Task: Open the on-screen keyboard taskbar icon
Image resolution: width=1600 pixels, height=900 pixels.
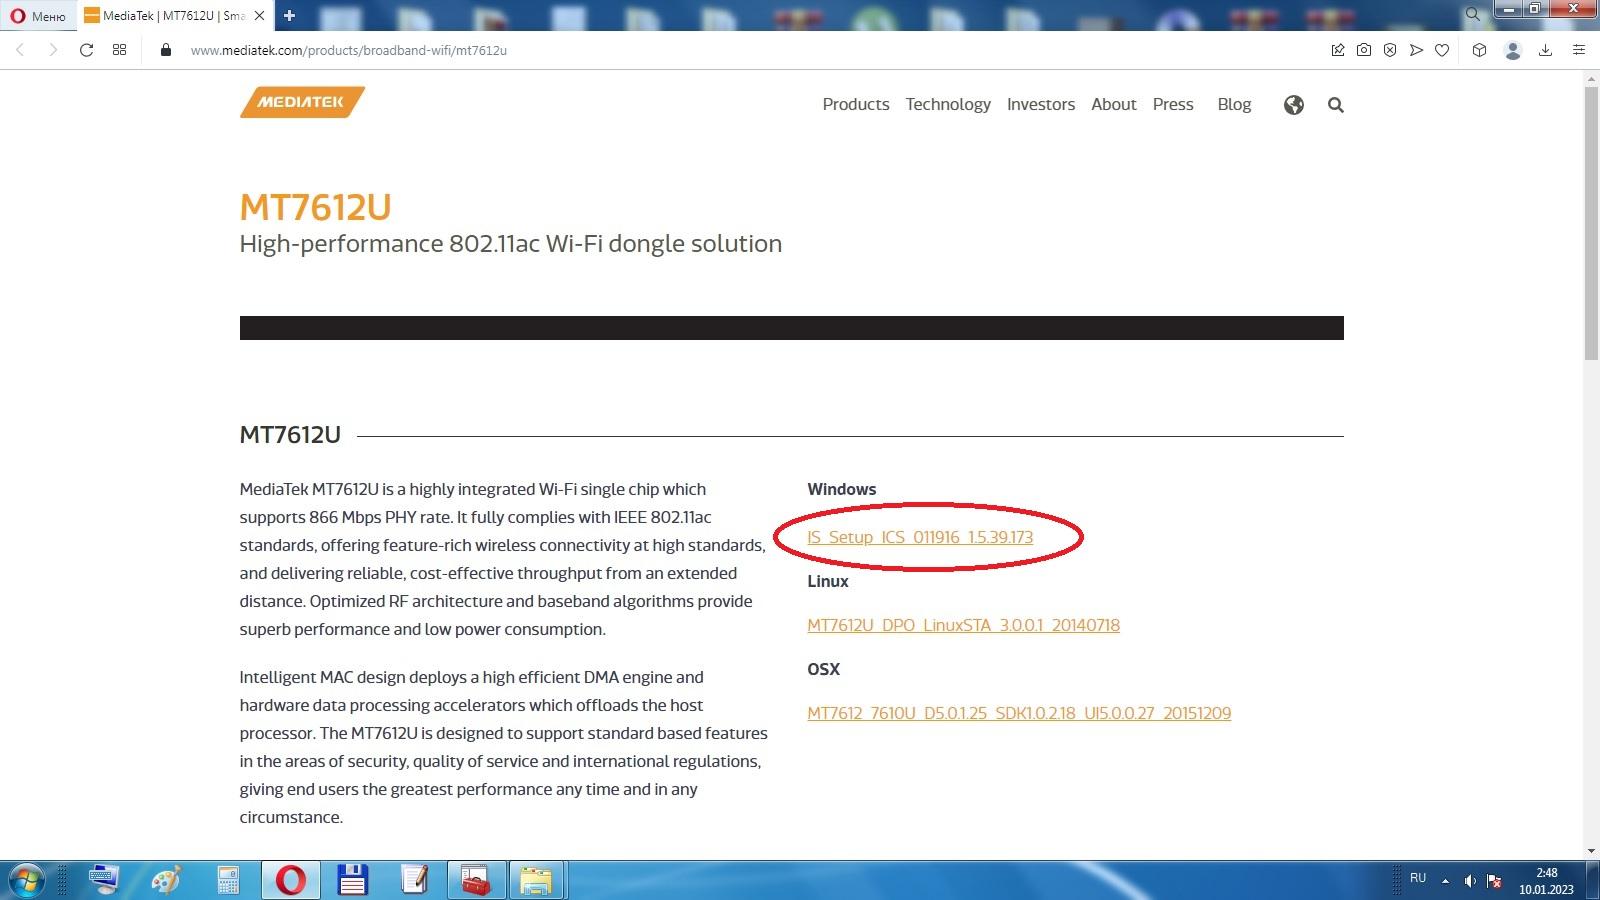Action: coord(104,880)
